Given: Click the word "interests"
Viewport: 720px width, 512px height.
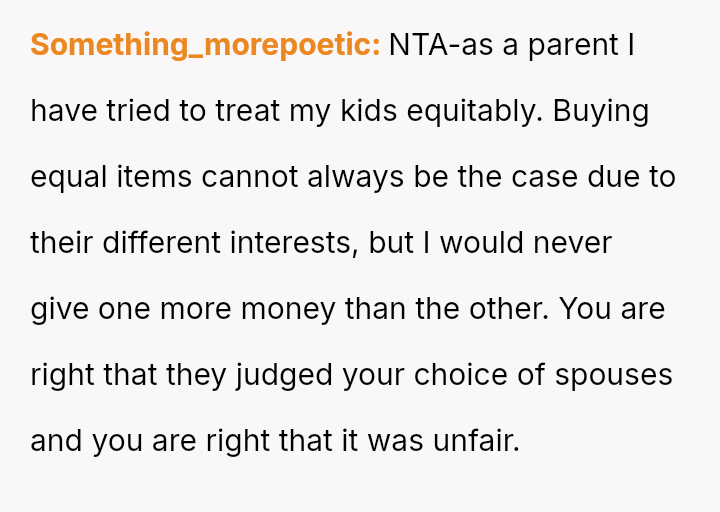Looking at the screenshot, I should click(291, 243).
